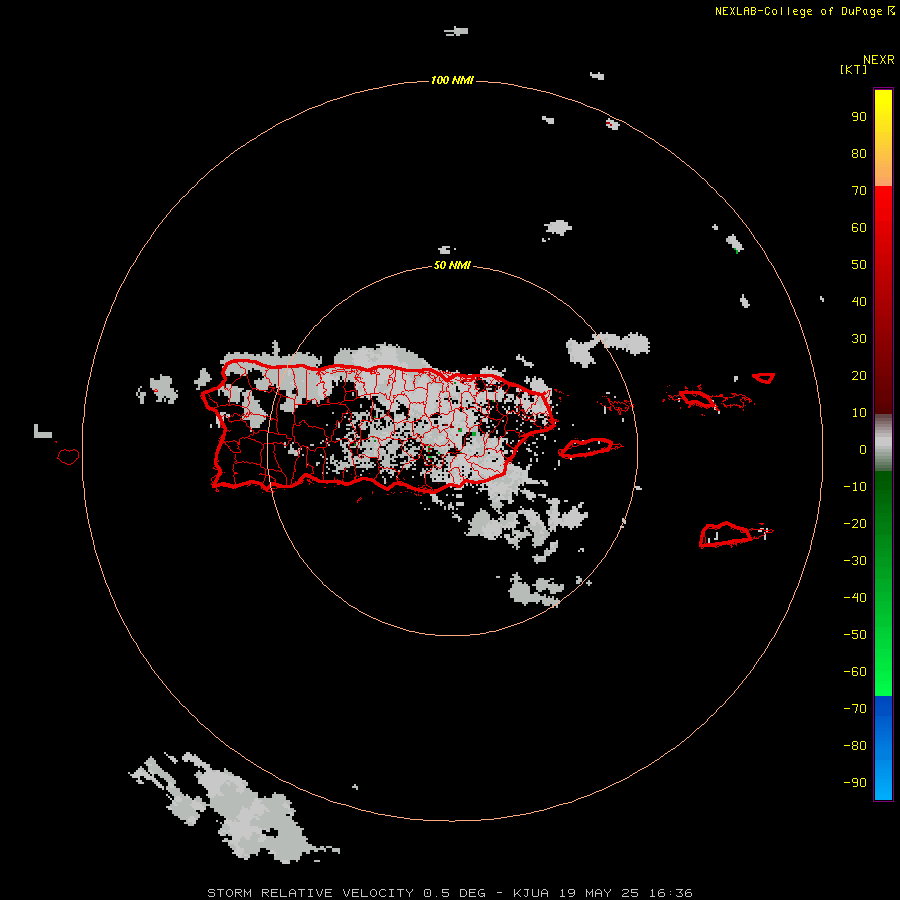Click the St. Croix island outline in the southeast
900x900 pixels.
[x=726, y=534]
